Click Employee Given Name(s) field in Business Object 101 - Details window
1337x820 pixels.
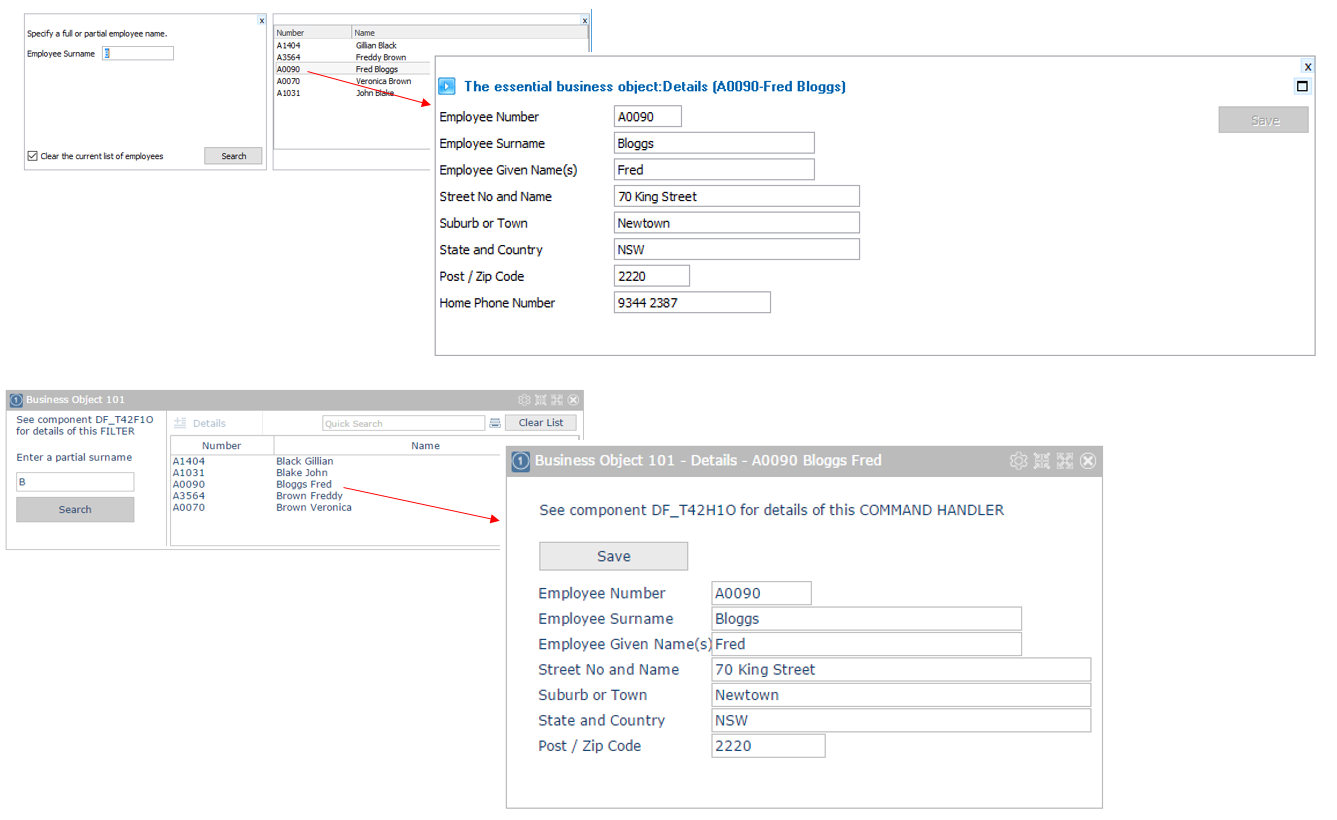[x=867, y=644]
